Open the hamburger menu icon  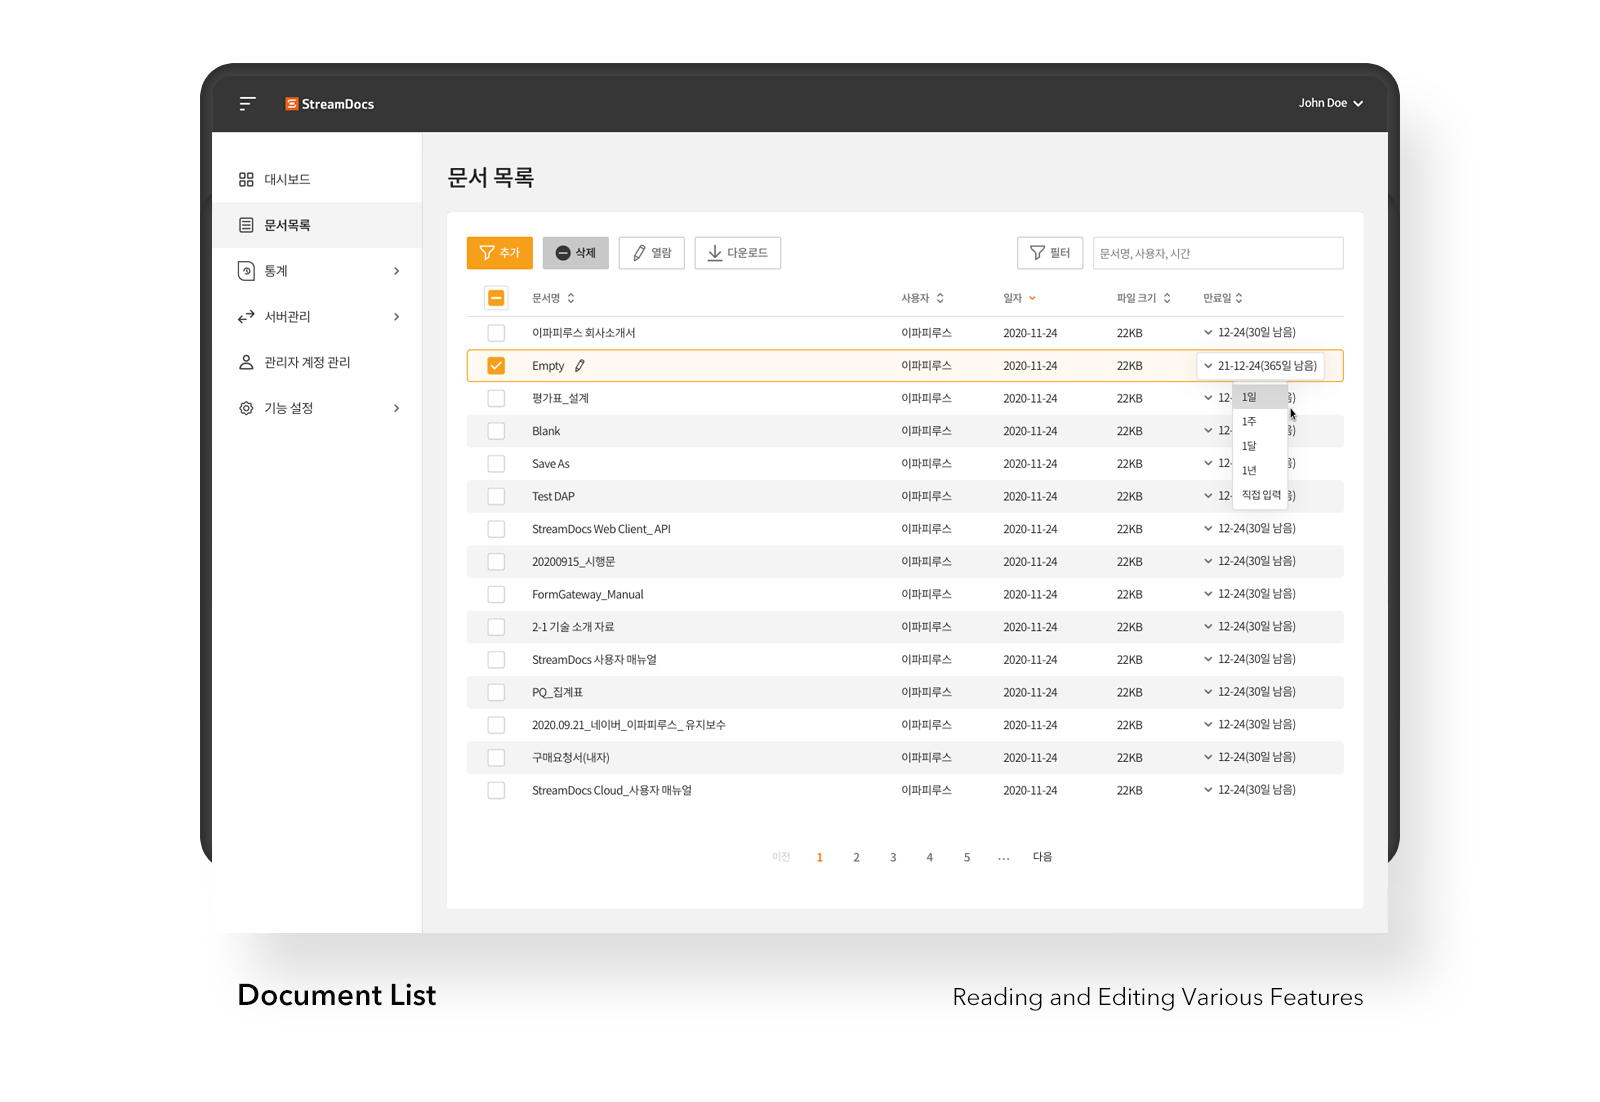[x=247, y=103]
